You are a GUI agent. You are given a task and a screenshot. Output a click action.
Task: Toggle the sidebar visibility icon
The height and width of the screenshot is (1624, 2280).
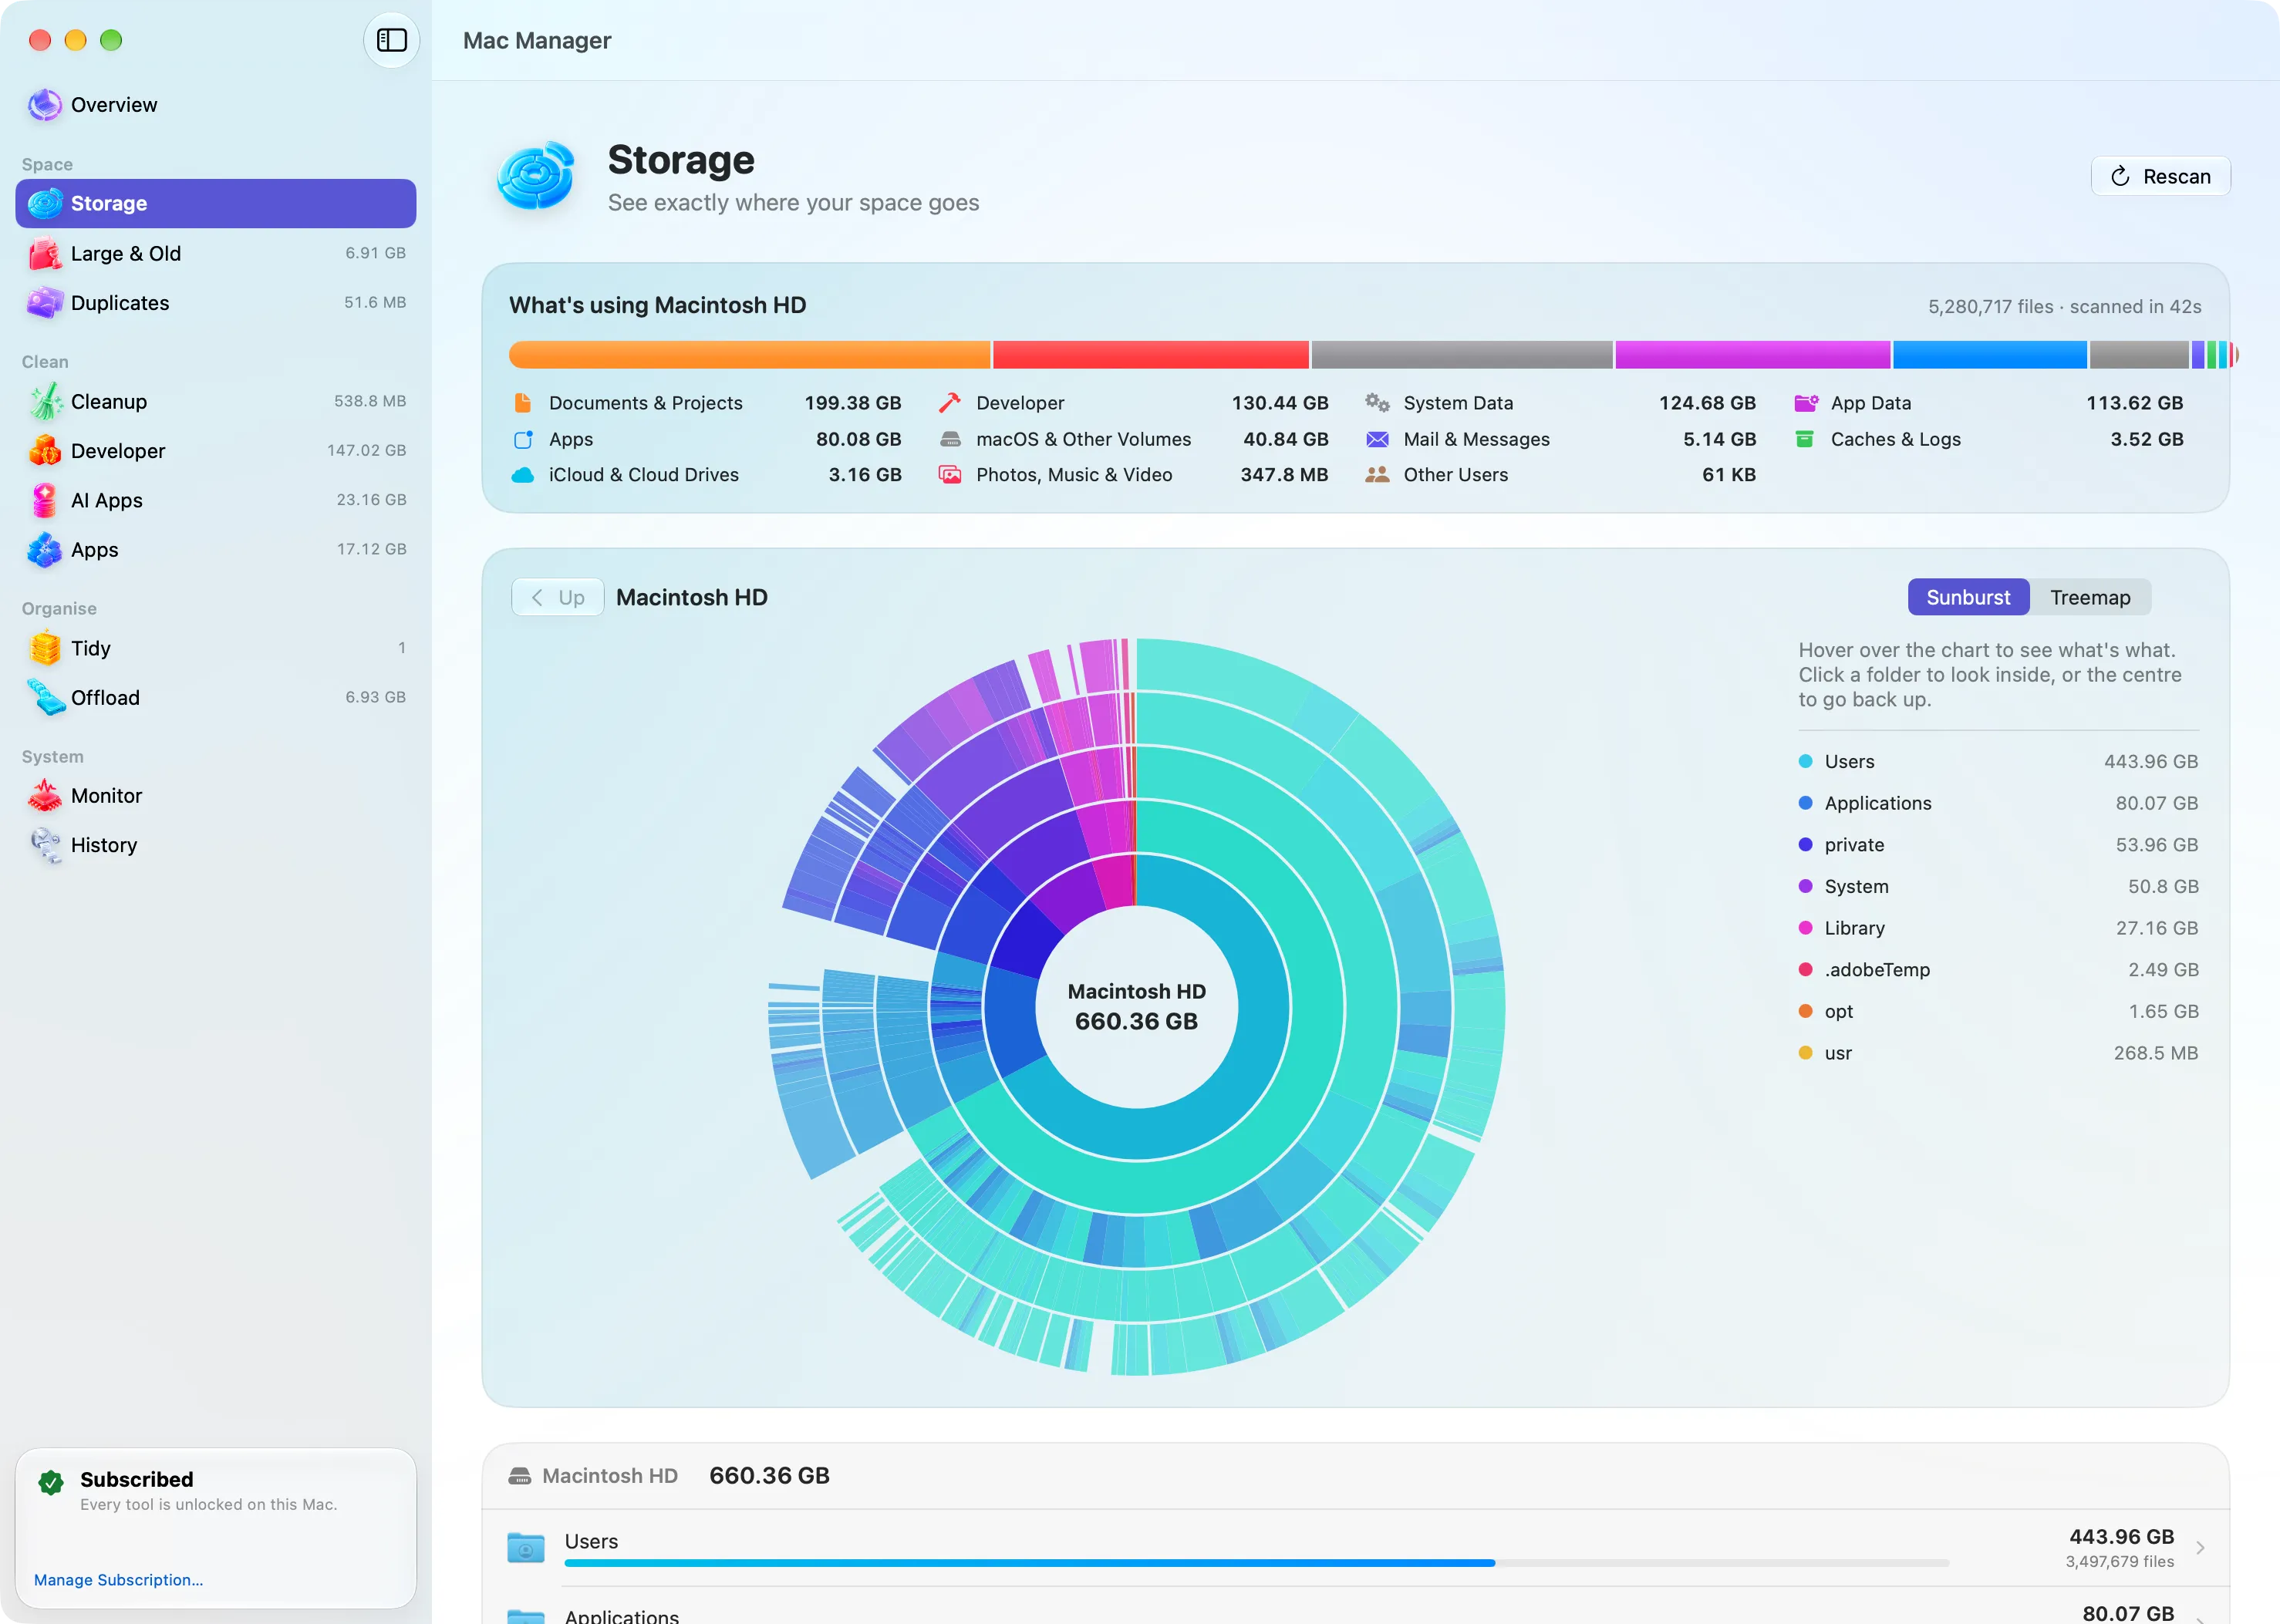pyautogui.click(x=391, y=40)
